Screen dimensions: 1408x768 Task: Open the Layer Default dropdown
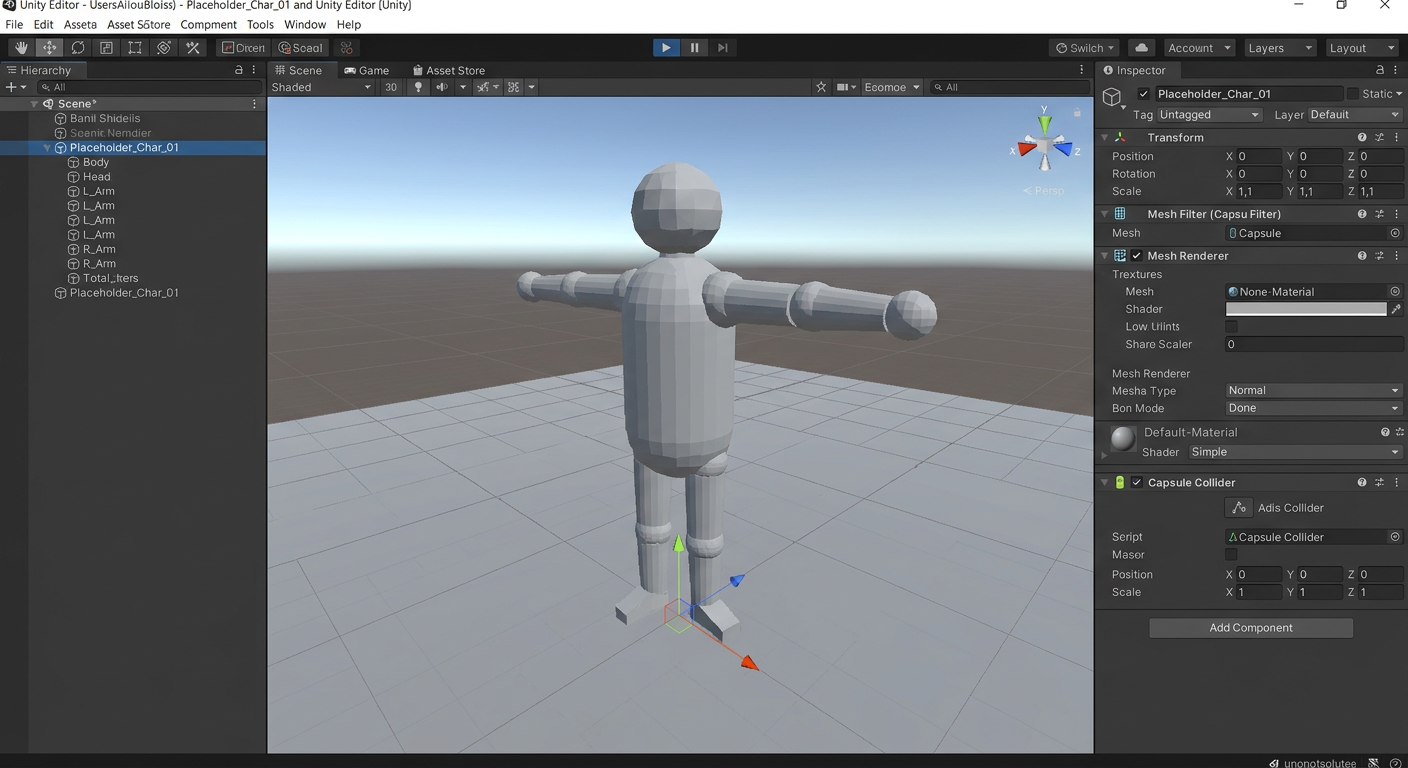pyautogui.click(x=1355, y=115)
